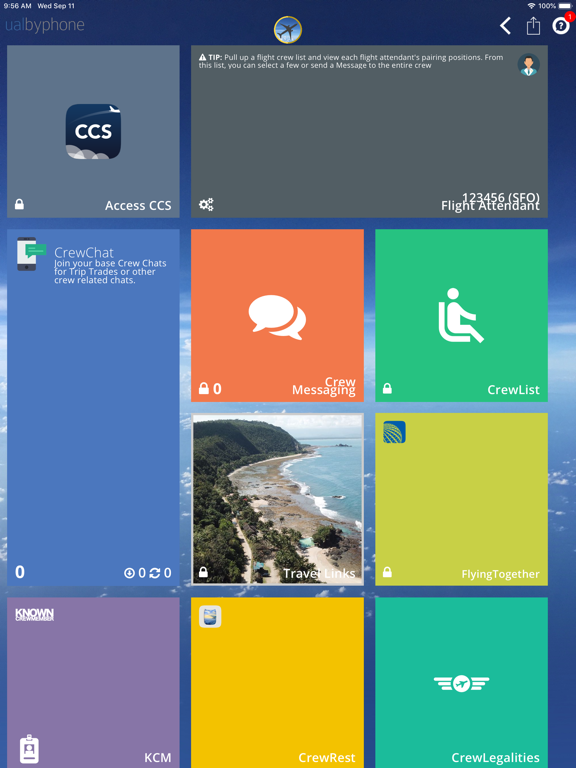Screen dimensions: 576x768
Task: Read the TIP message text
Action: (351, 61)
